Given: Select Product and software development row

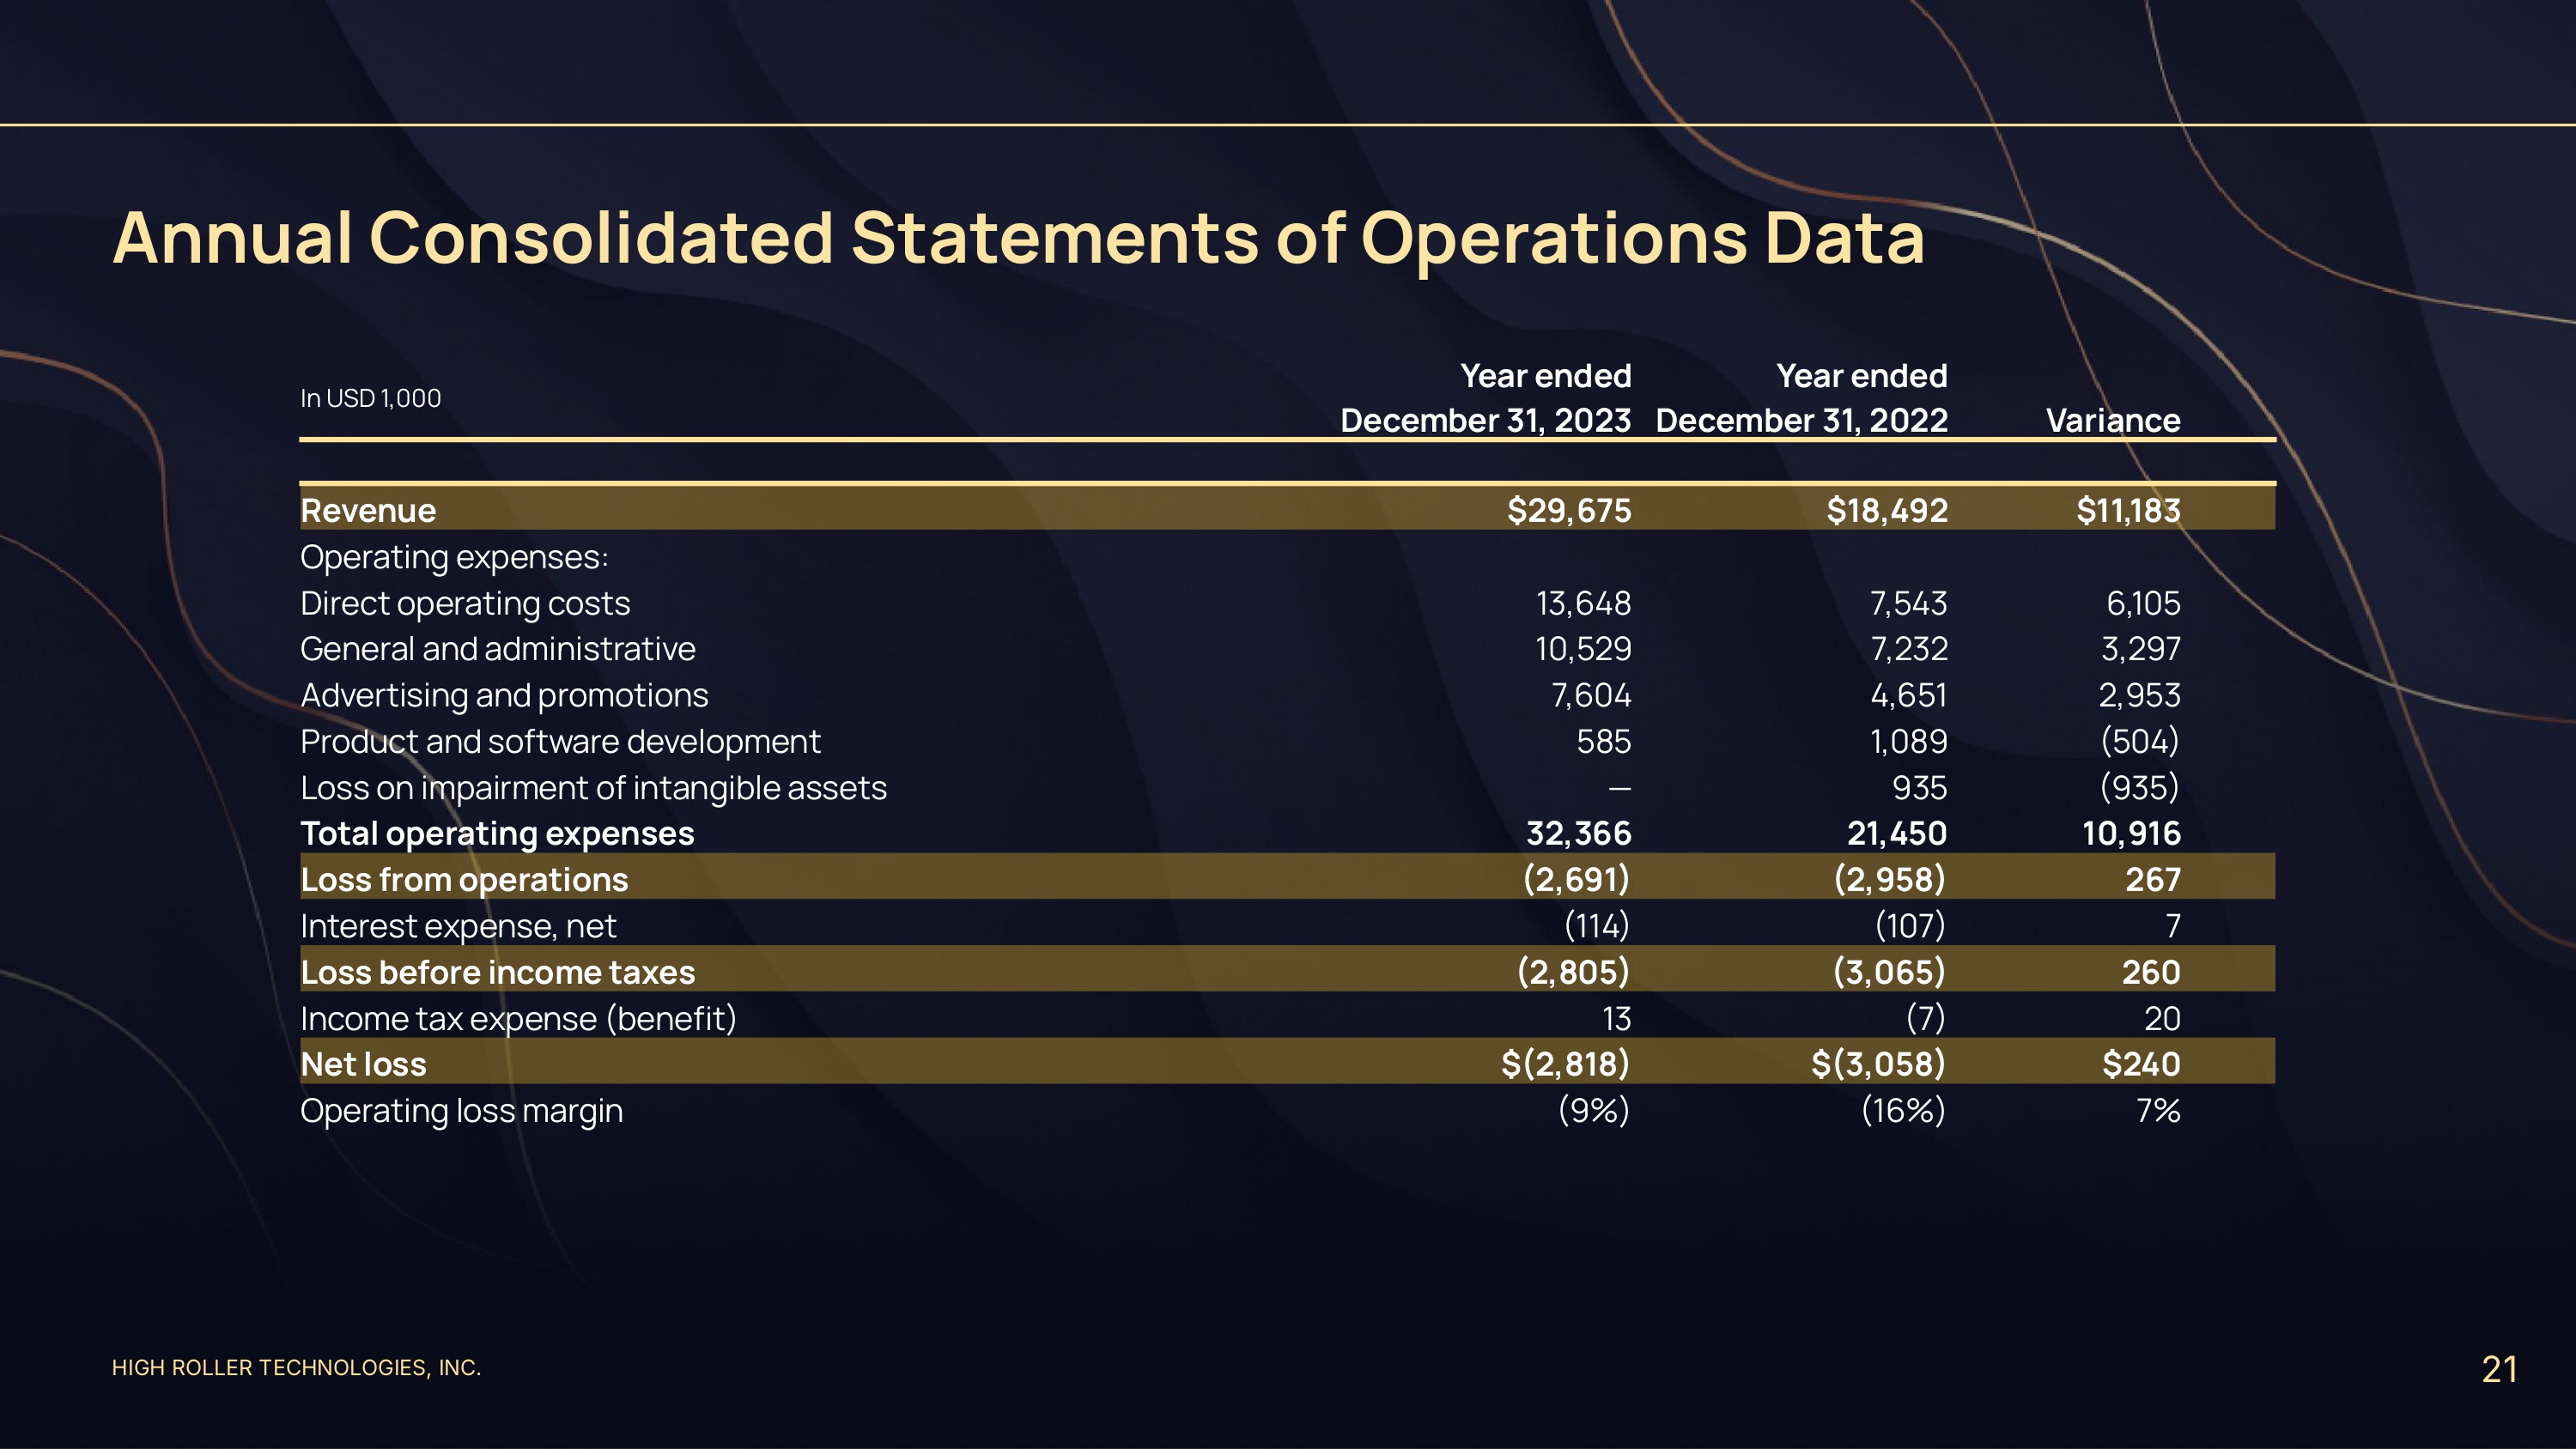Looking at the screenshot, I should (x=560, y=741).
